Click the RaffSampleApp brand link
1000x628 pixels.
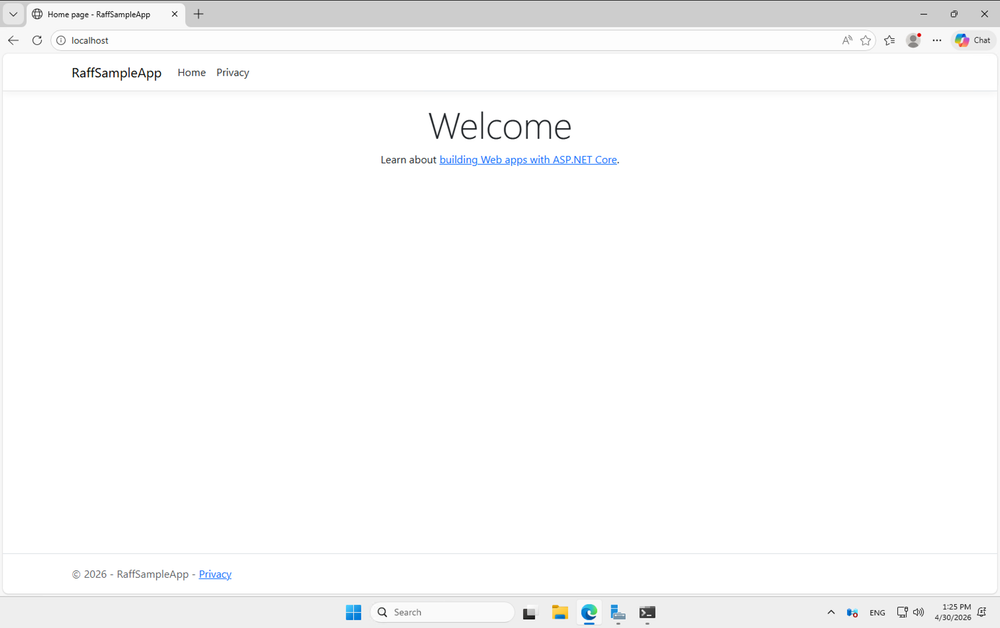116,73
